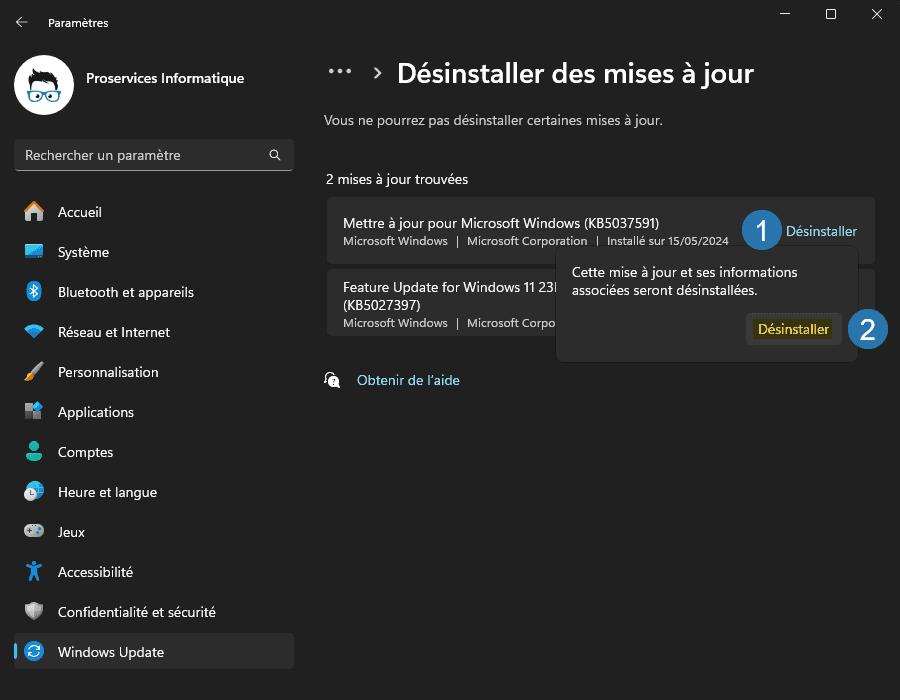Open Système settings via the laptop icon
Viewport: 900px width, 700px height.
click(x=32, y=252)
